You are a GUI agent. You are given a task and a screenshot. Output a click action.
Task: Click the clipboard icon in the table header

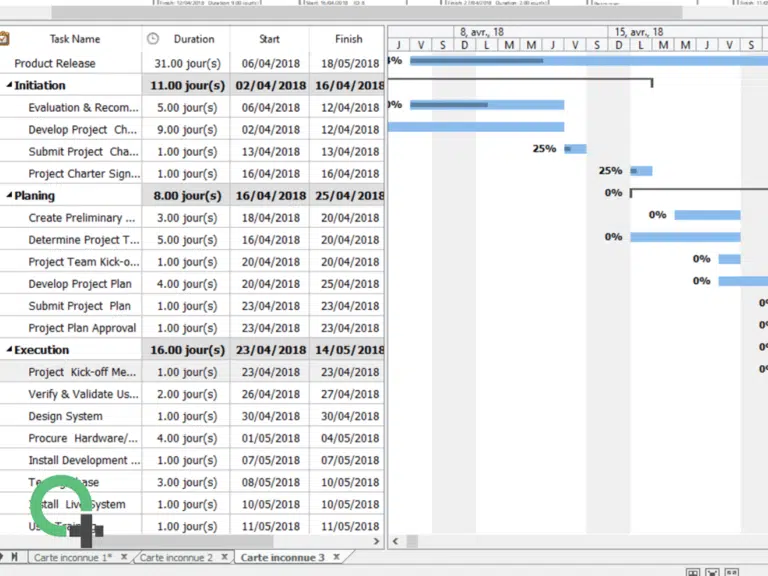point(4,39)
